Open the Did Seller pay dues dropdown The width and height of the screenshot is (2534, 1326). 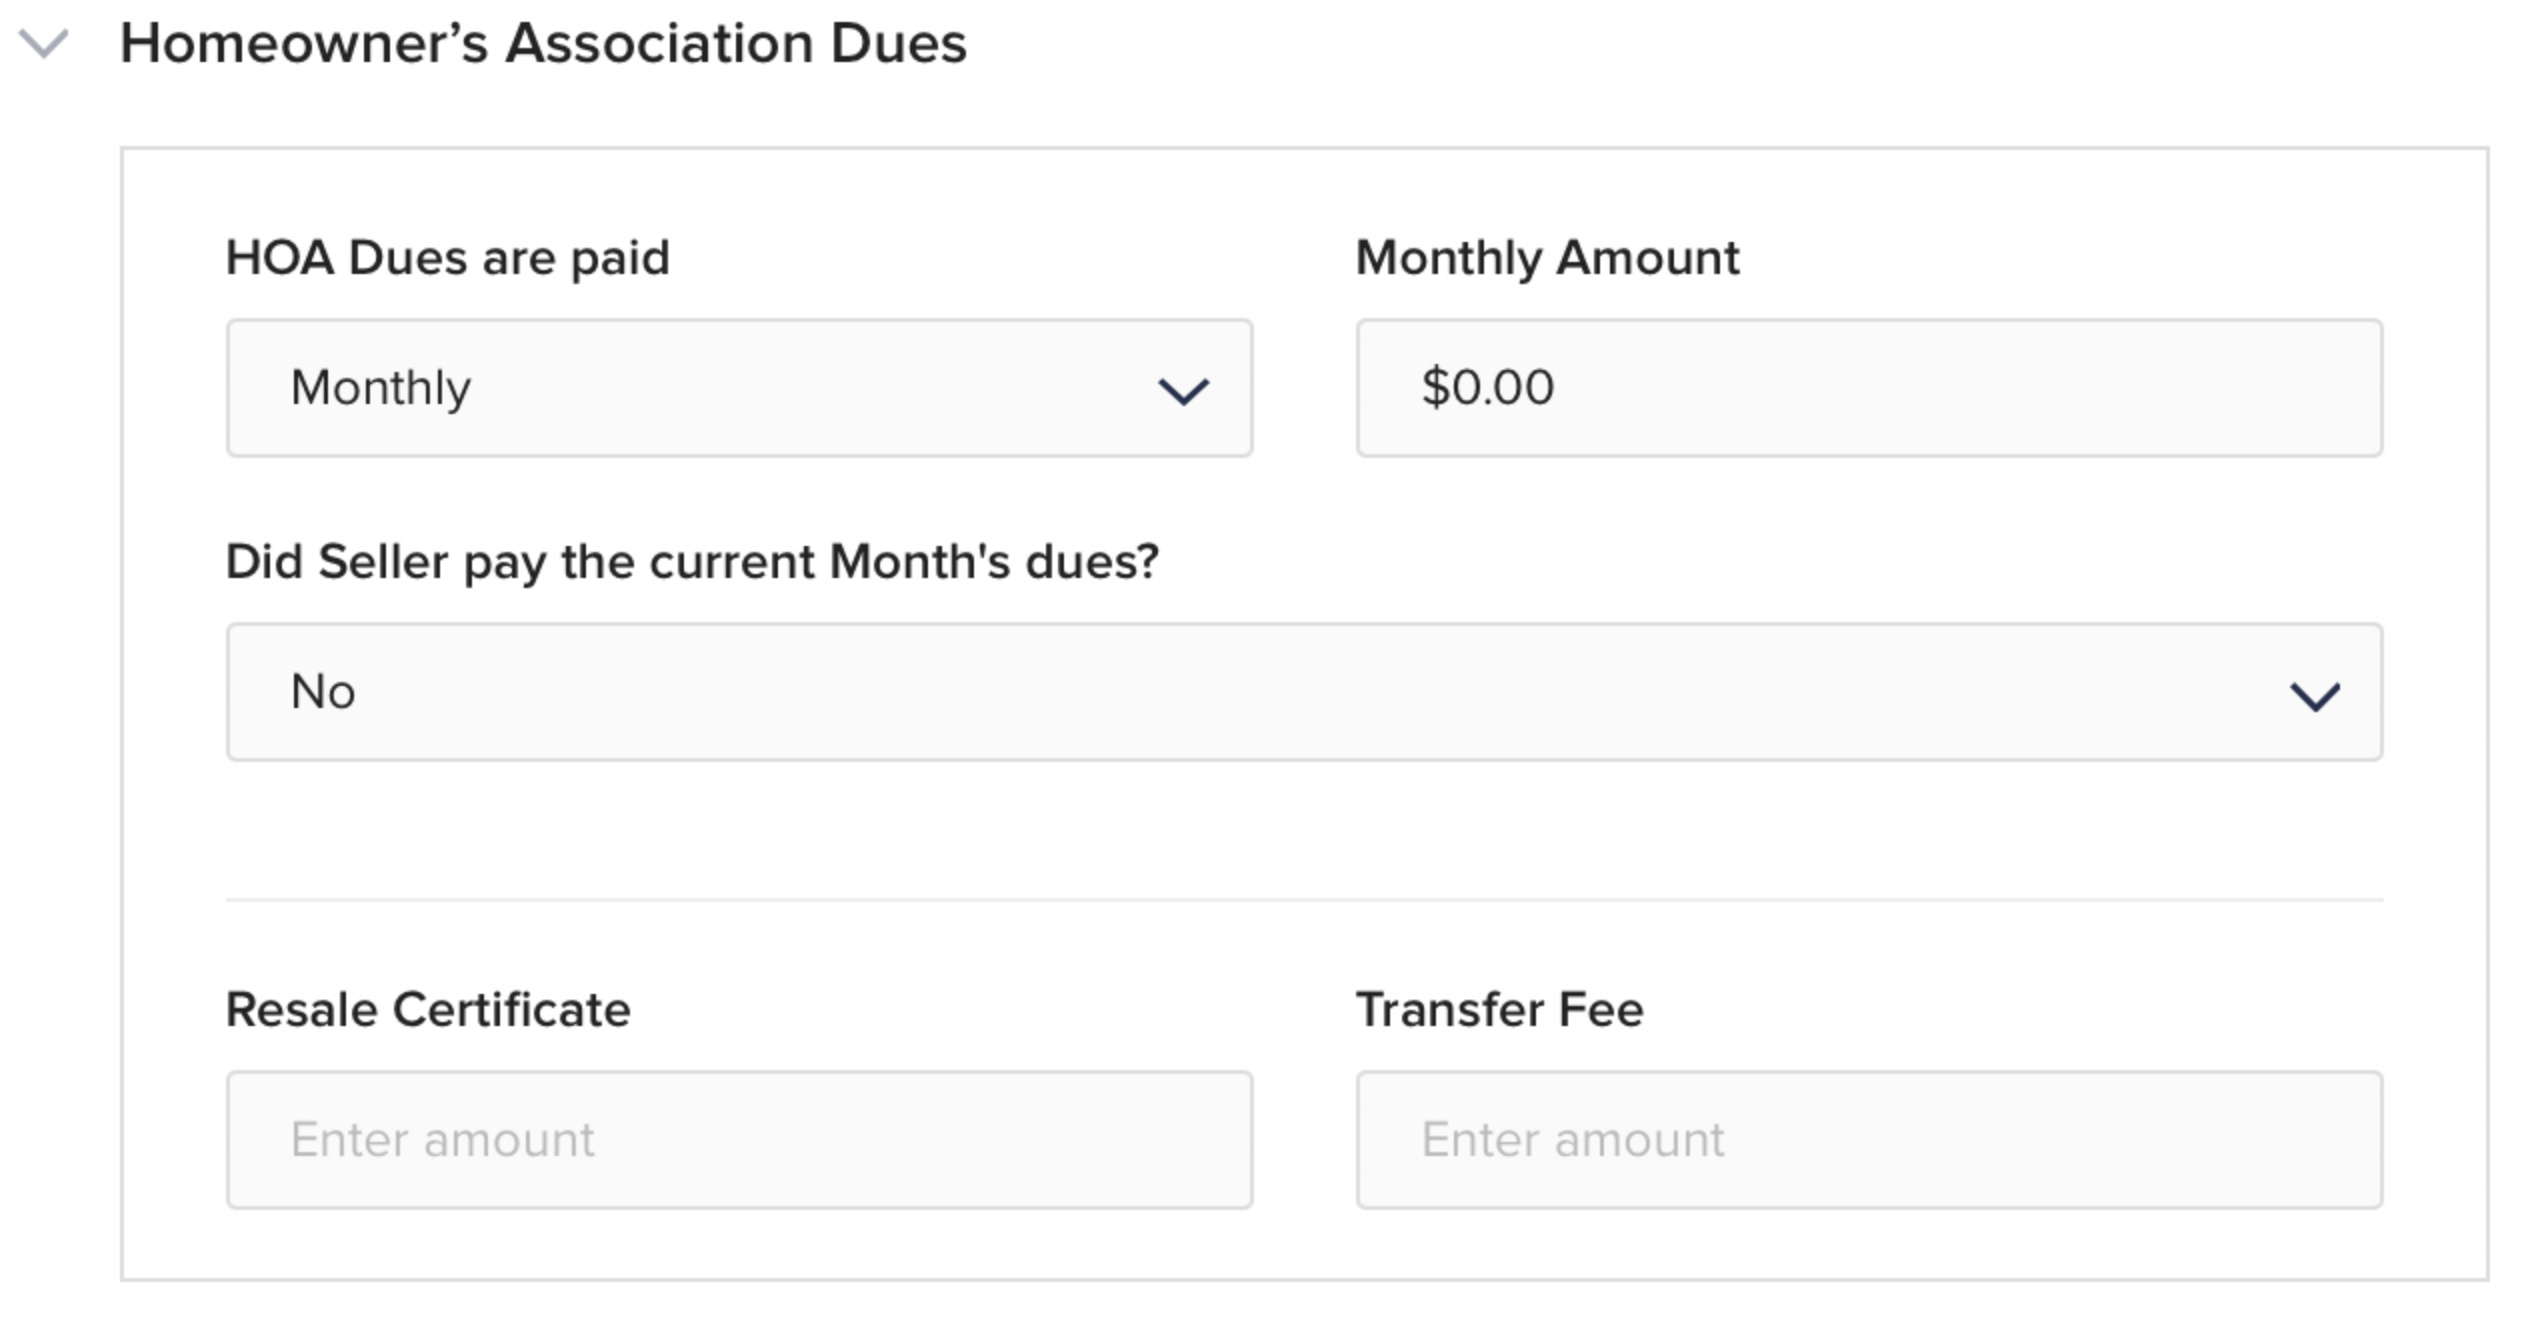[1304, 692]
